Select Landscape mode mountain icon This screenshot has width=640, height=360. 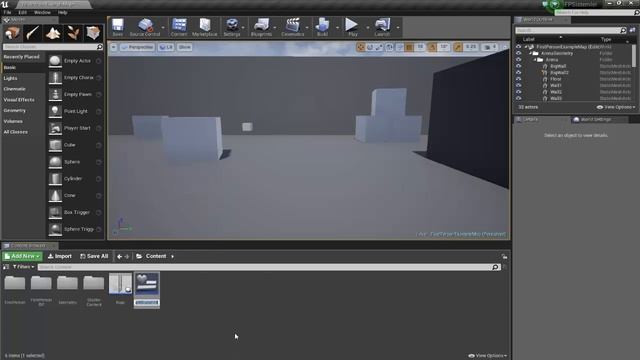[x=53, y=33]
